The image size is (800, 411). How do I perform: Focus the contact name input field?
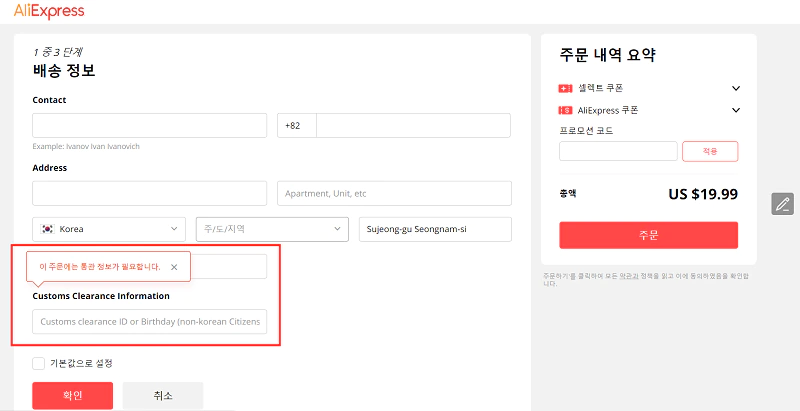[x=149, y=125]
